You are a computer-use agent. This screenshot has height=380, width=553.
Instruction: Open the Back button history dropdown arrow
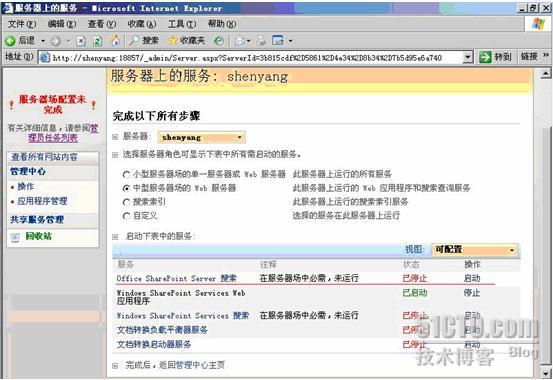click(43, 41)
